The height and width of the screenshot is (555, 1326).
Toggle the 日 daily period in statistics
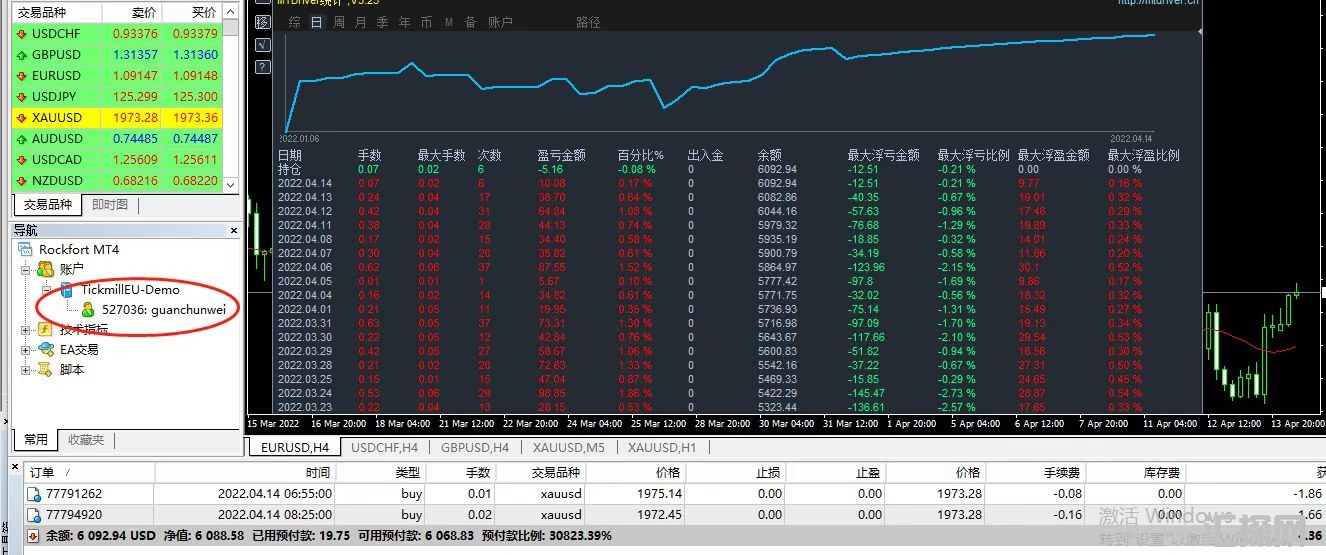[316, 22]
